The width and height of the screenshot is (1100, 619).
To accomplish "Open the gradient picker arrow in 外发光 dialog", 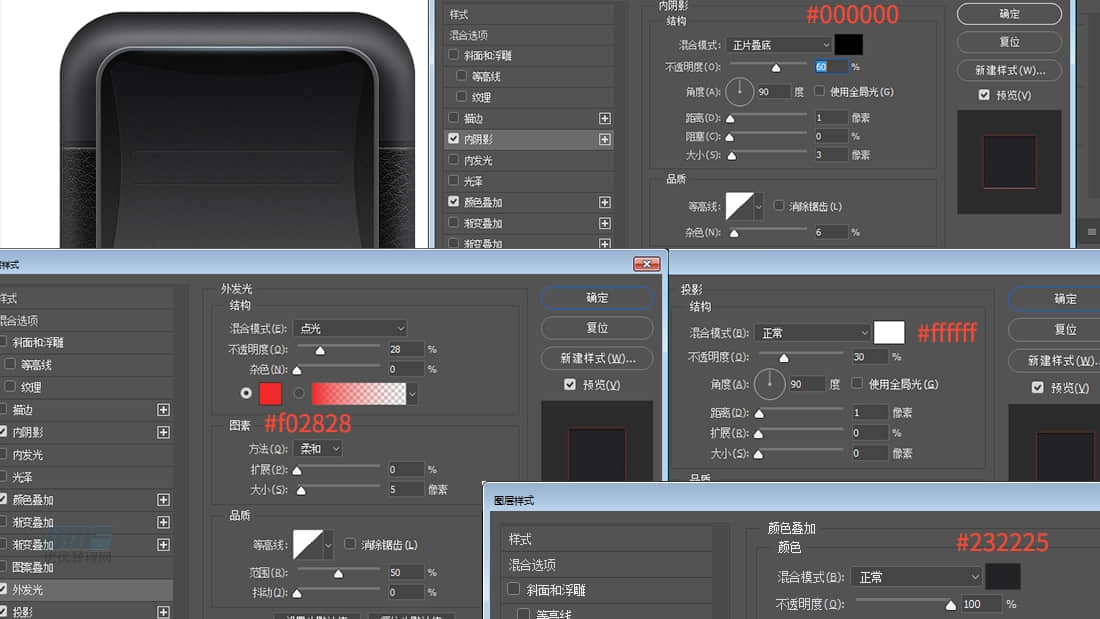I will pos(412,394).
